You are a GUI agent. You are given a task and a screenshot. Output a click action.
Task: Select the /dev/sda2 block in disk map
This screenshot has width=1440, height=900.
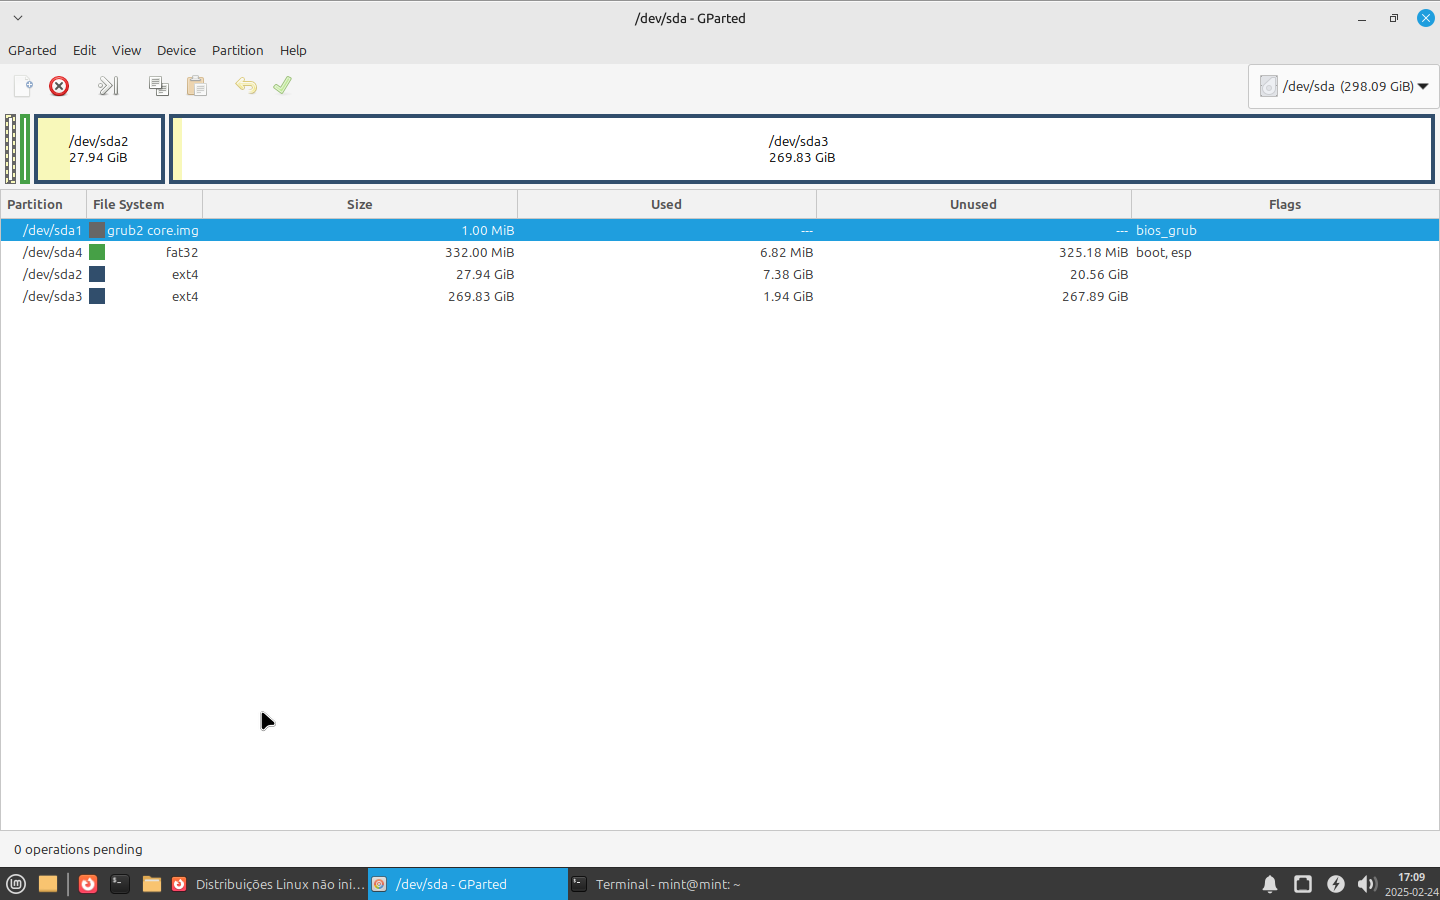(x=99, y=149)
